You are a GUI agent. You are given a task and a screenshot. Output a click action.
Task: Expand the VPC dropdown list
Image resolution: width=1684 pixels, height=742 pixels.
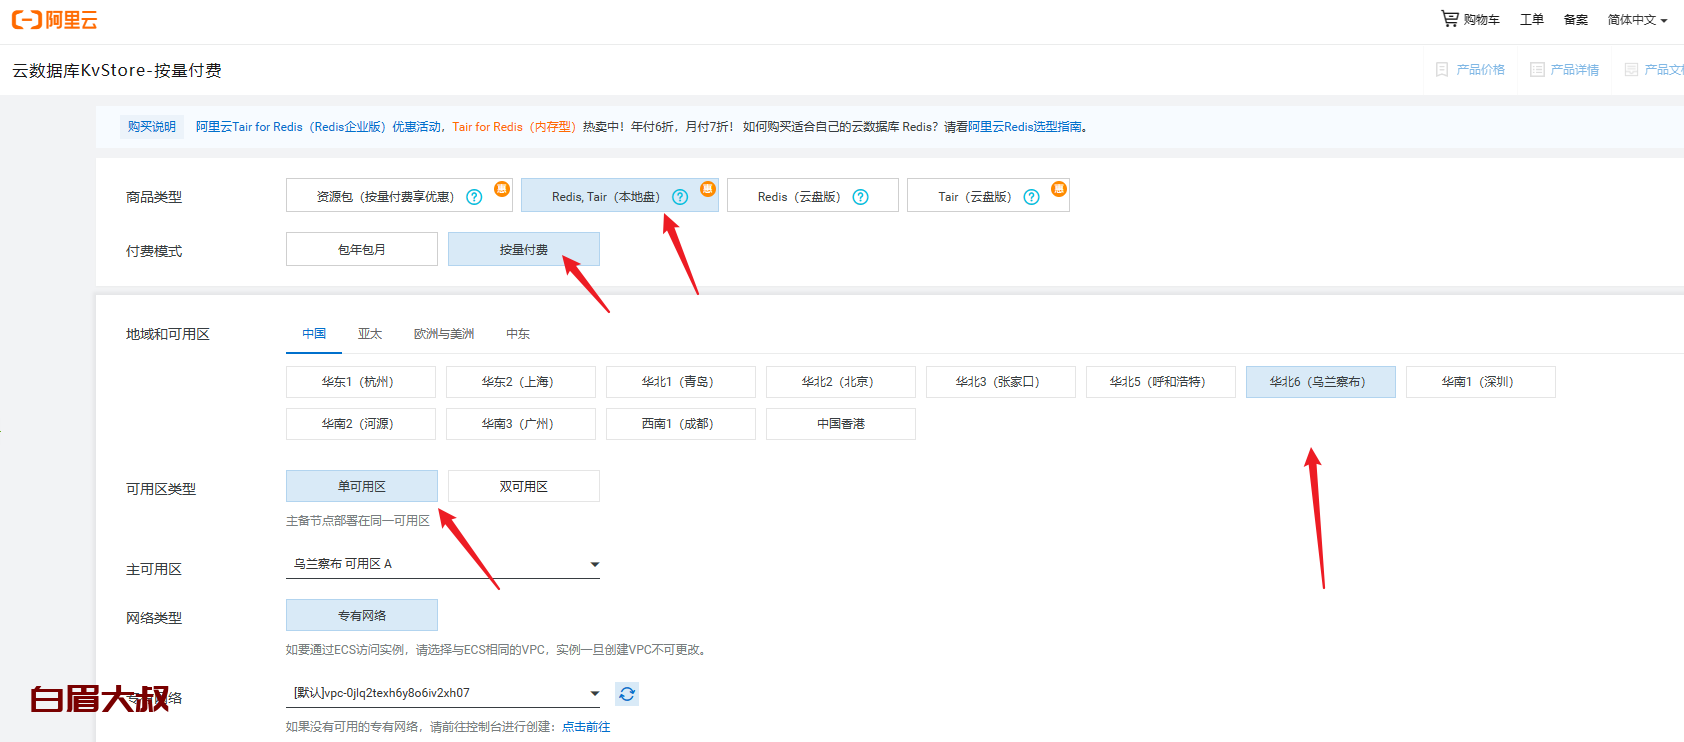point(443,693)
